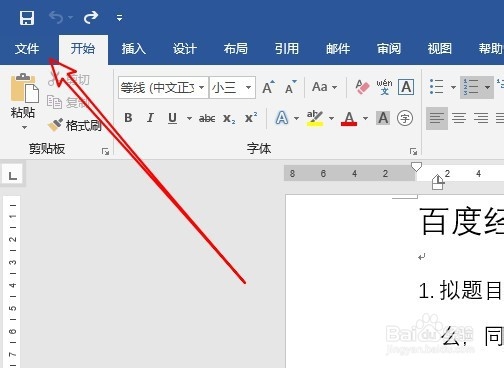Screen dimensions: 504x368
Task: Switch to the 邮件 (Mailings) tab
Action: (338, 49)
